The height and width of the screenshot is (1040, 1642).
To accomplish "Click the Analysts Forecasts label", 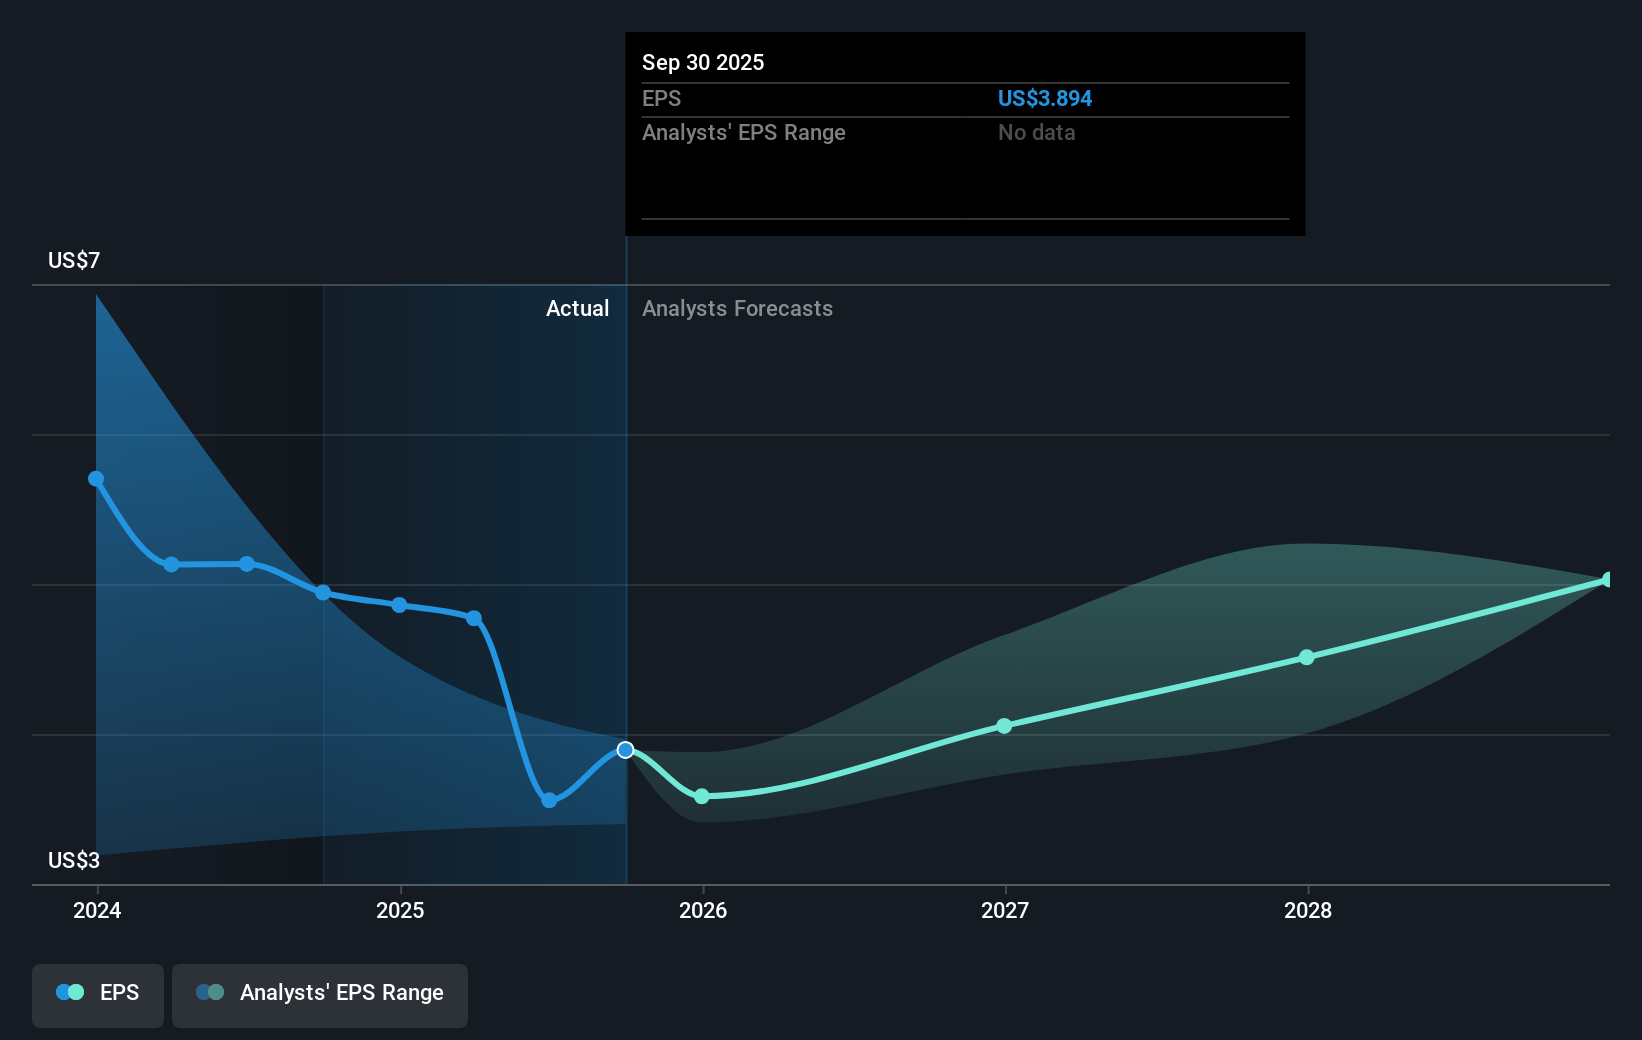I will [x=737, y=308].
